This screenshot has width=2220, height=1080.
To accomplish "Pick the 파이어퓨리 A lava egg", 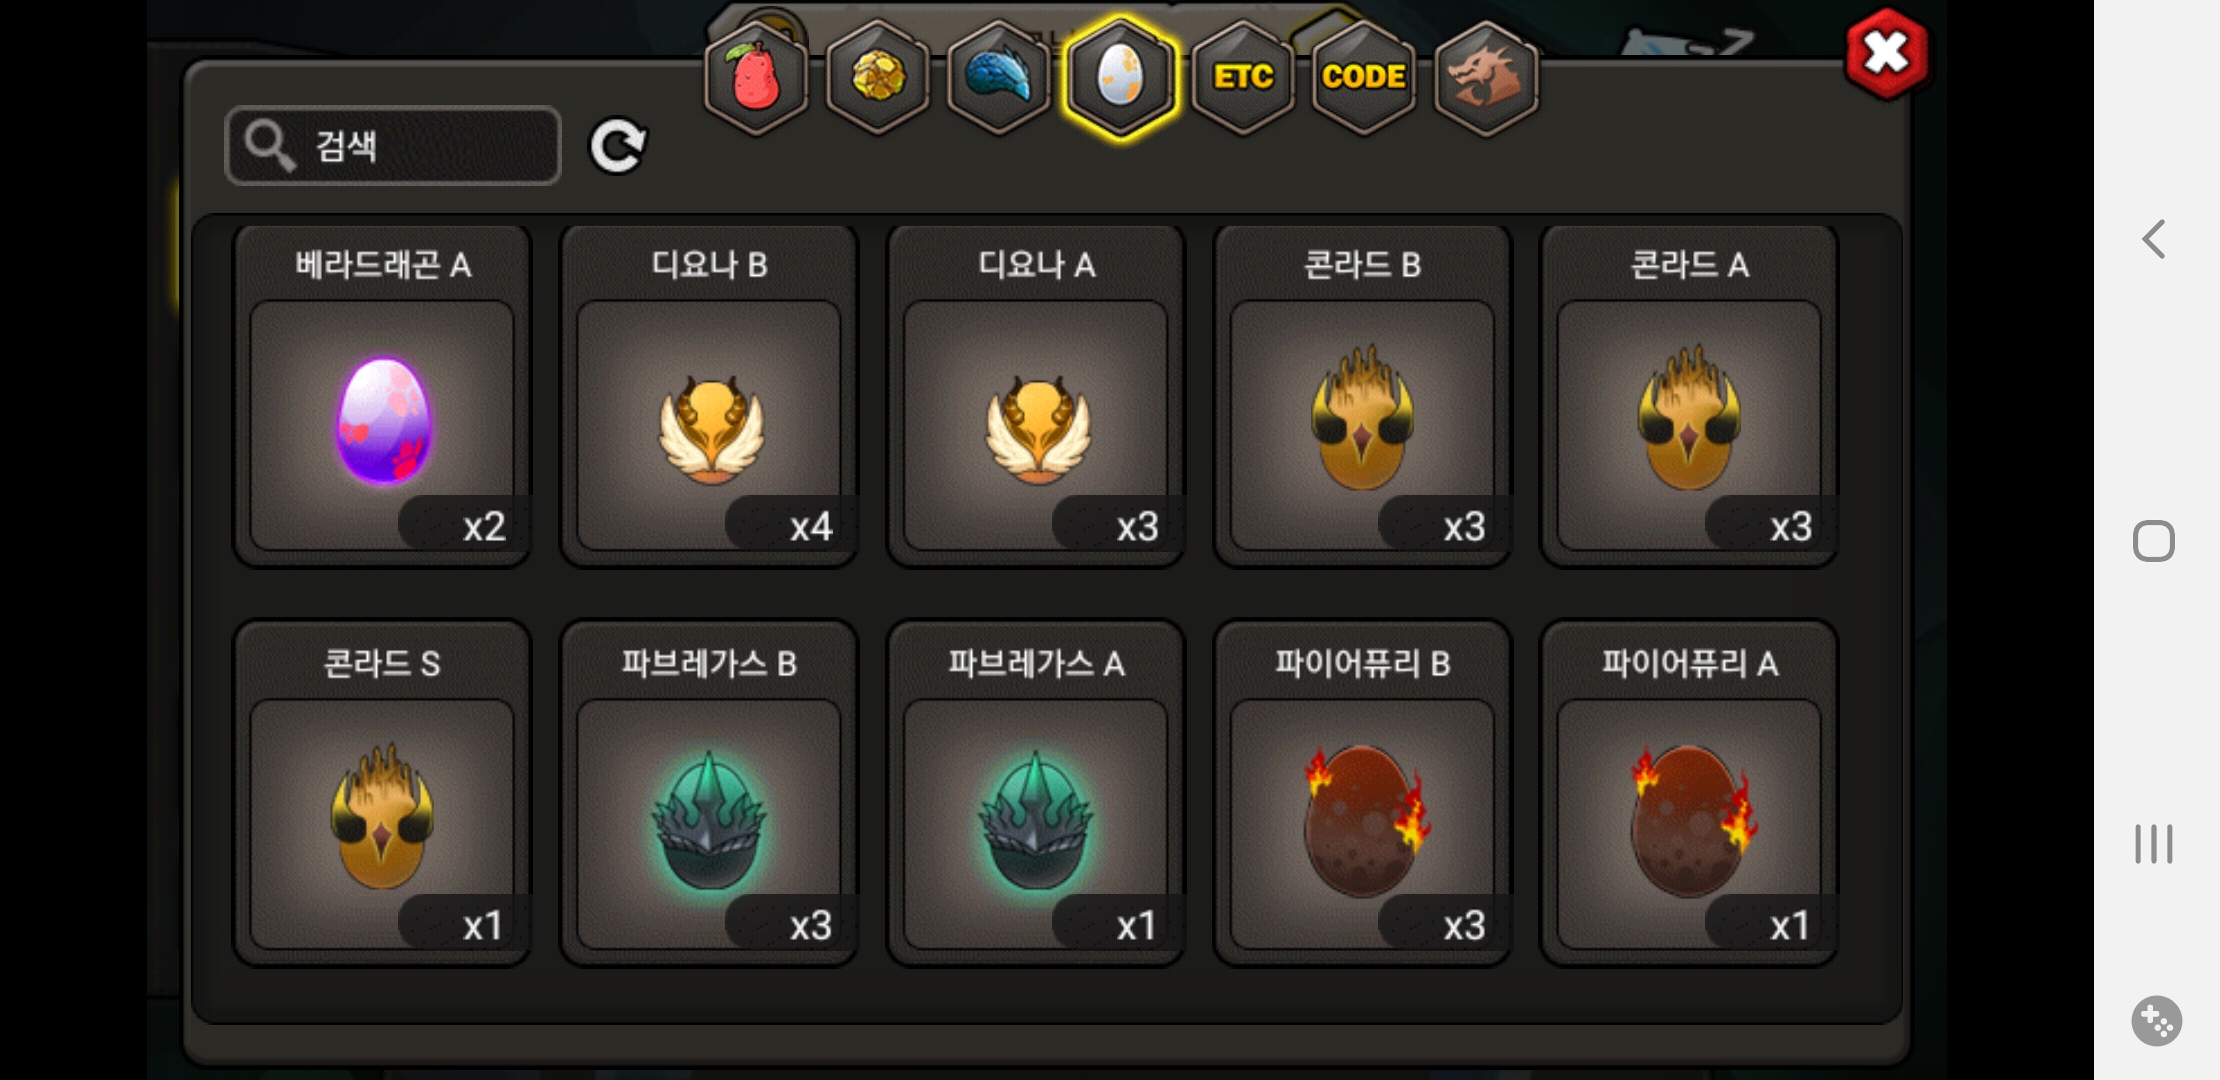I will [1689, 794].
